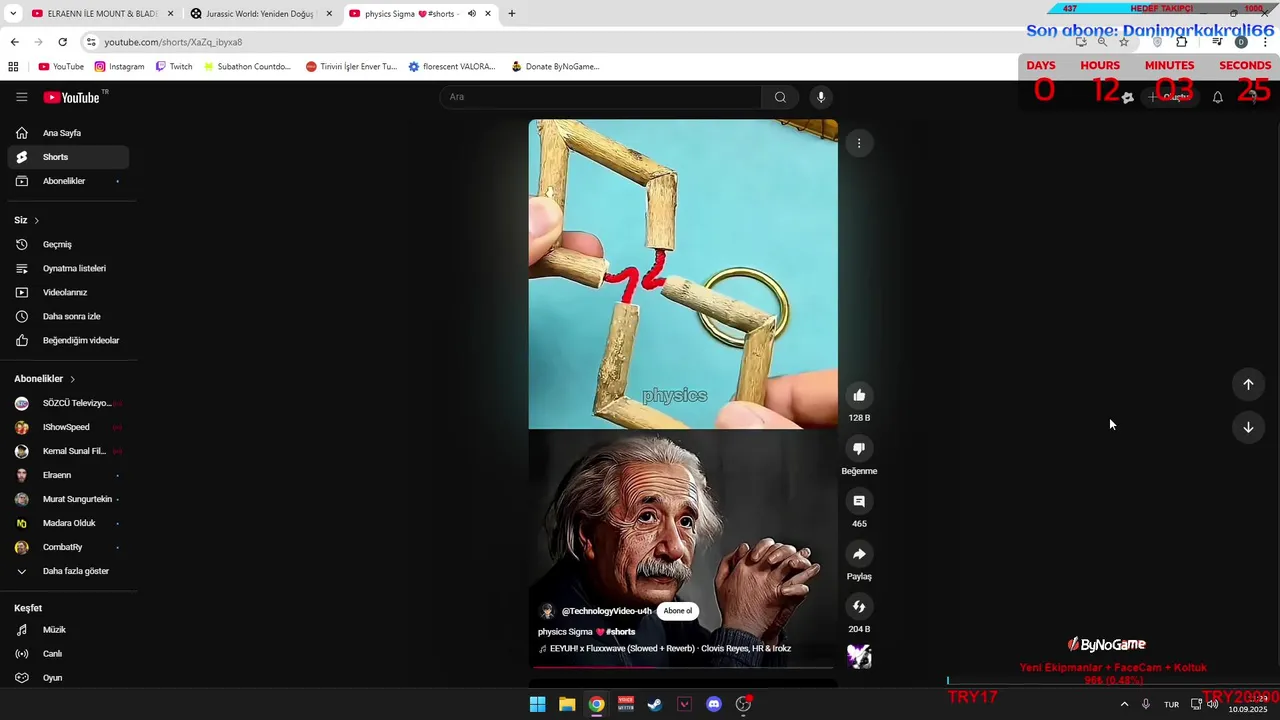Screen dimensions: 1280x720
Task: Select Shorts in the sidebar
Action: point(68,157)
